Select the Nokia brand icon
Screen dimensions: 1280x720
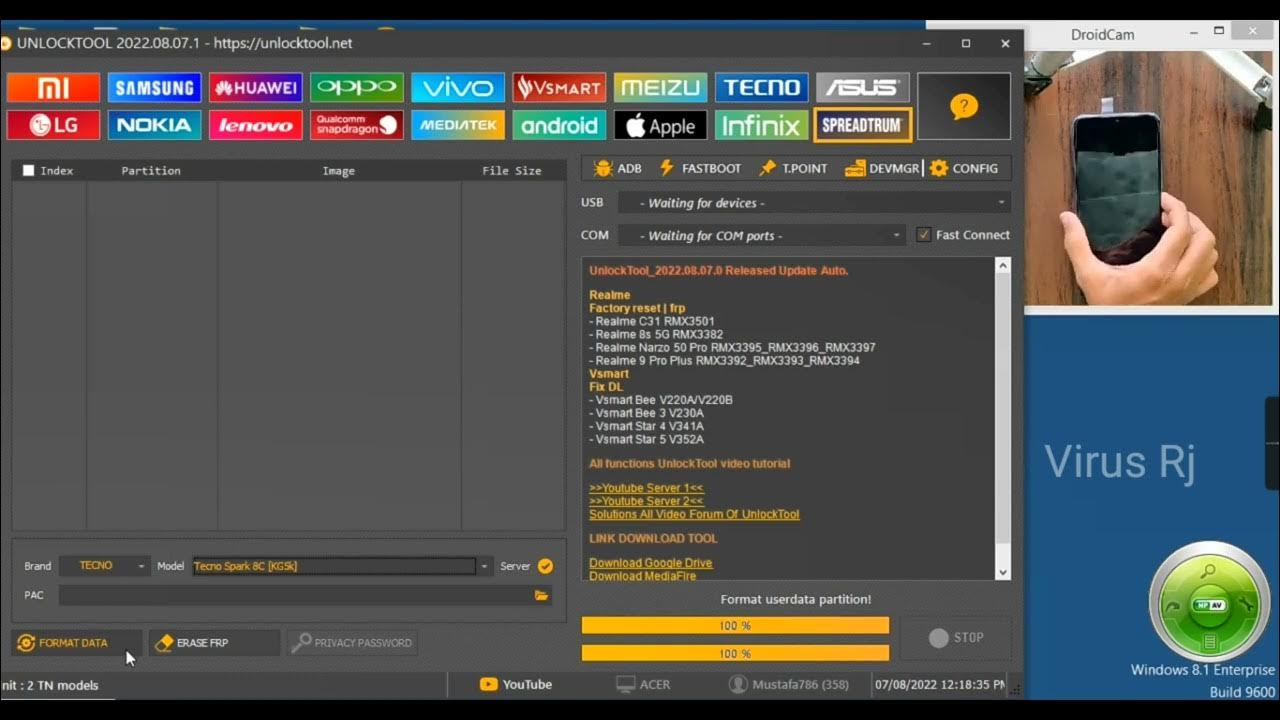154,125
